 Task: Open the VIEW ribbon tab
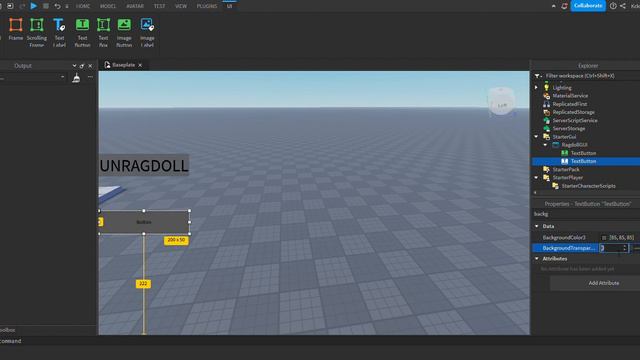[x=181, y=6]
